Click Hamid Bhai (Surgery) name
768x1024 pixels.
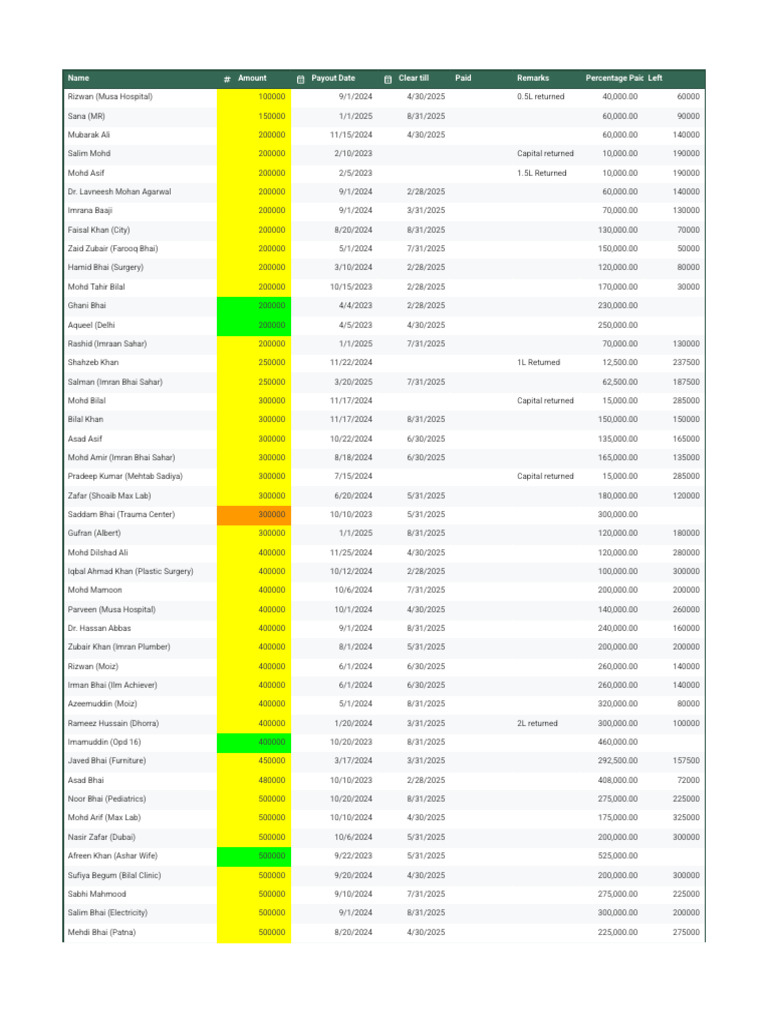point(105,268)
